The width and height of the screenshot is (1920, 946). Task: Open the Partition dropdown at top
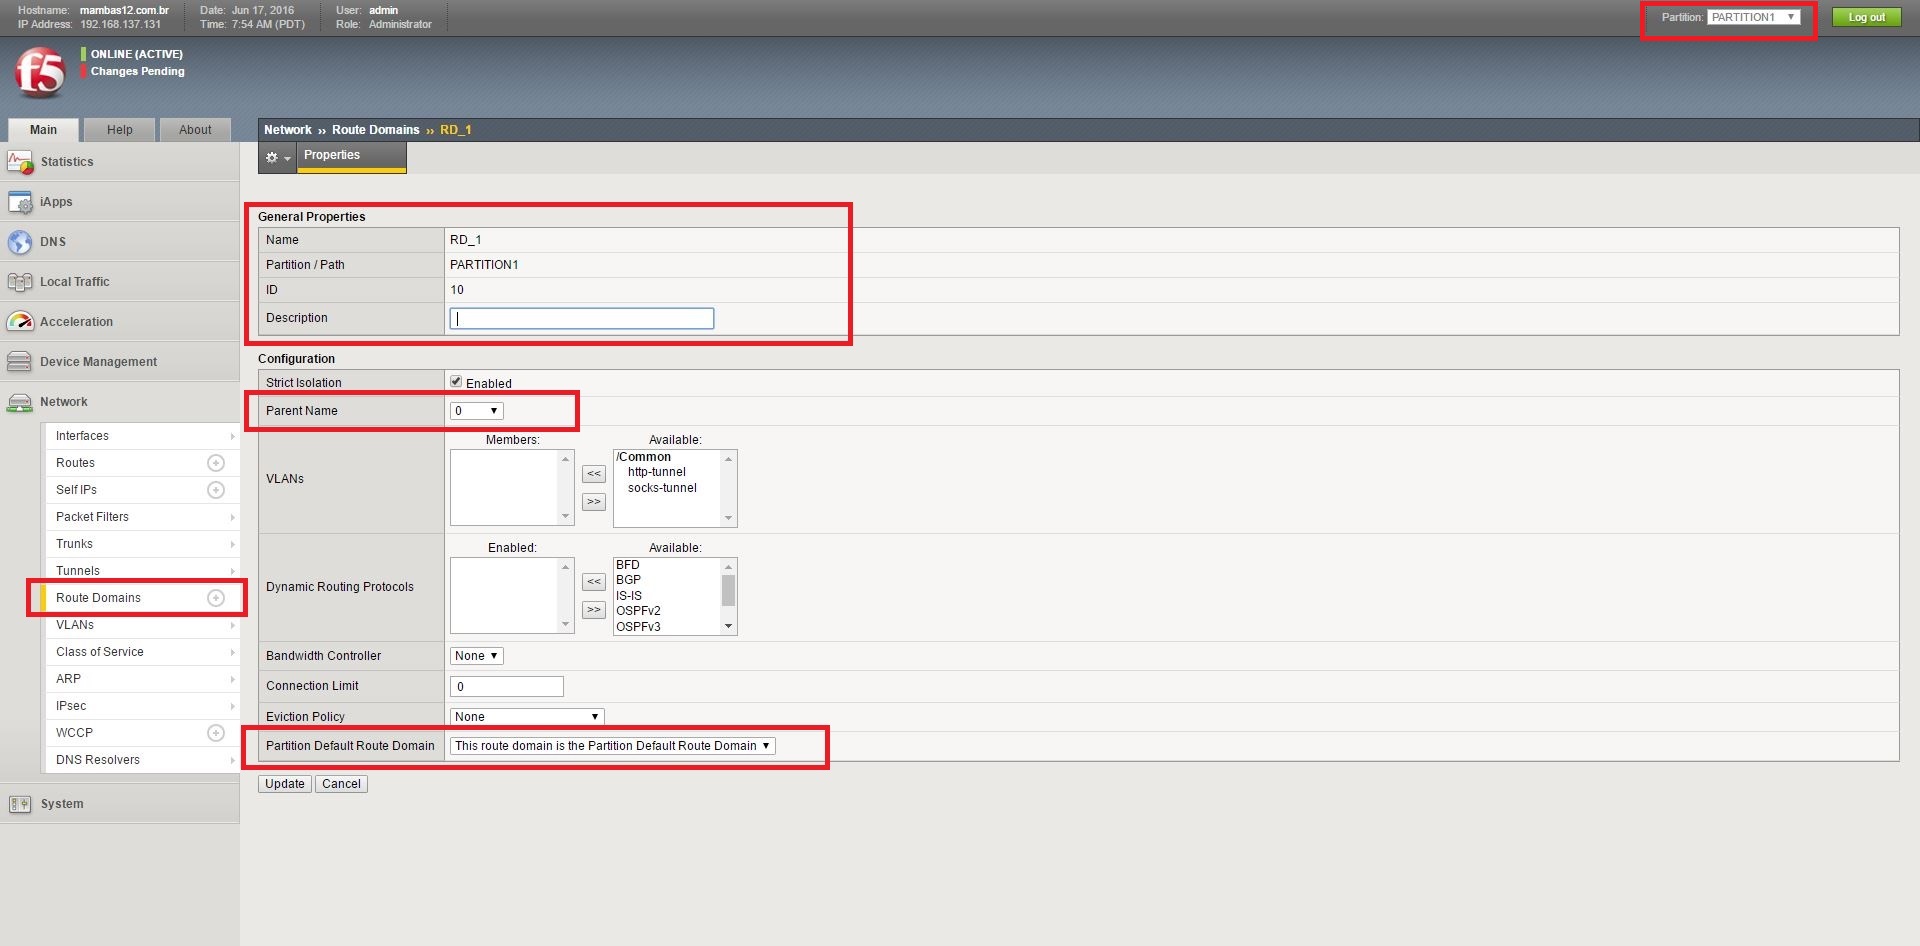tap(1754, 17)
